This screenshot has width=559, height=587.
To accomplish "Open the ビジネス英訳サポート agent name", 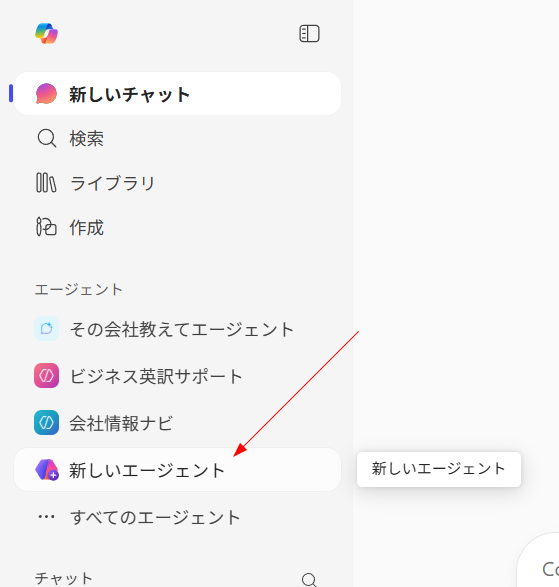I will point(157,376).
